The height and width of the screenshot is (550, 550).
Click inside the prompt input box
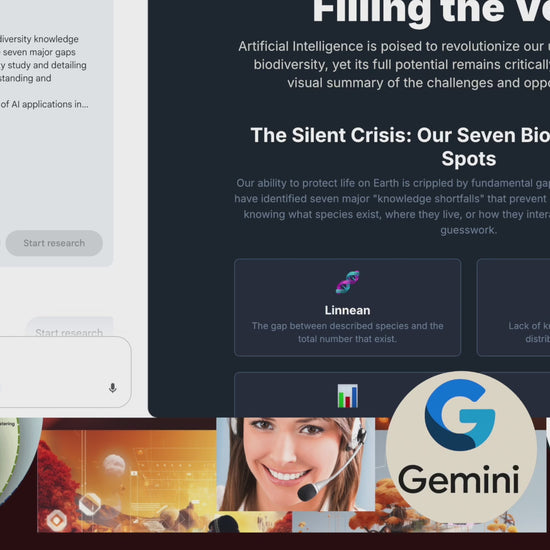tap(53, 372)
